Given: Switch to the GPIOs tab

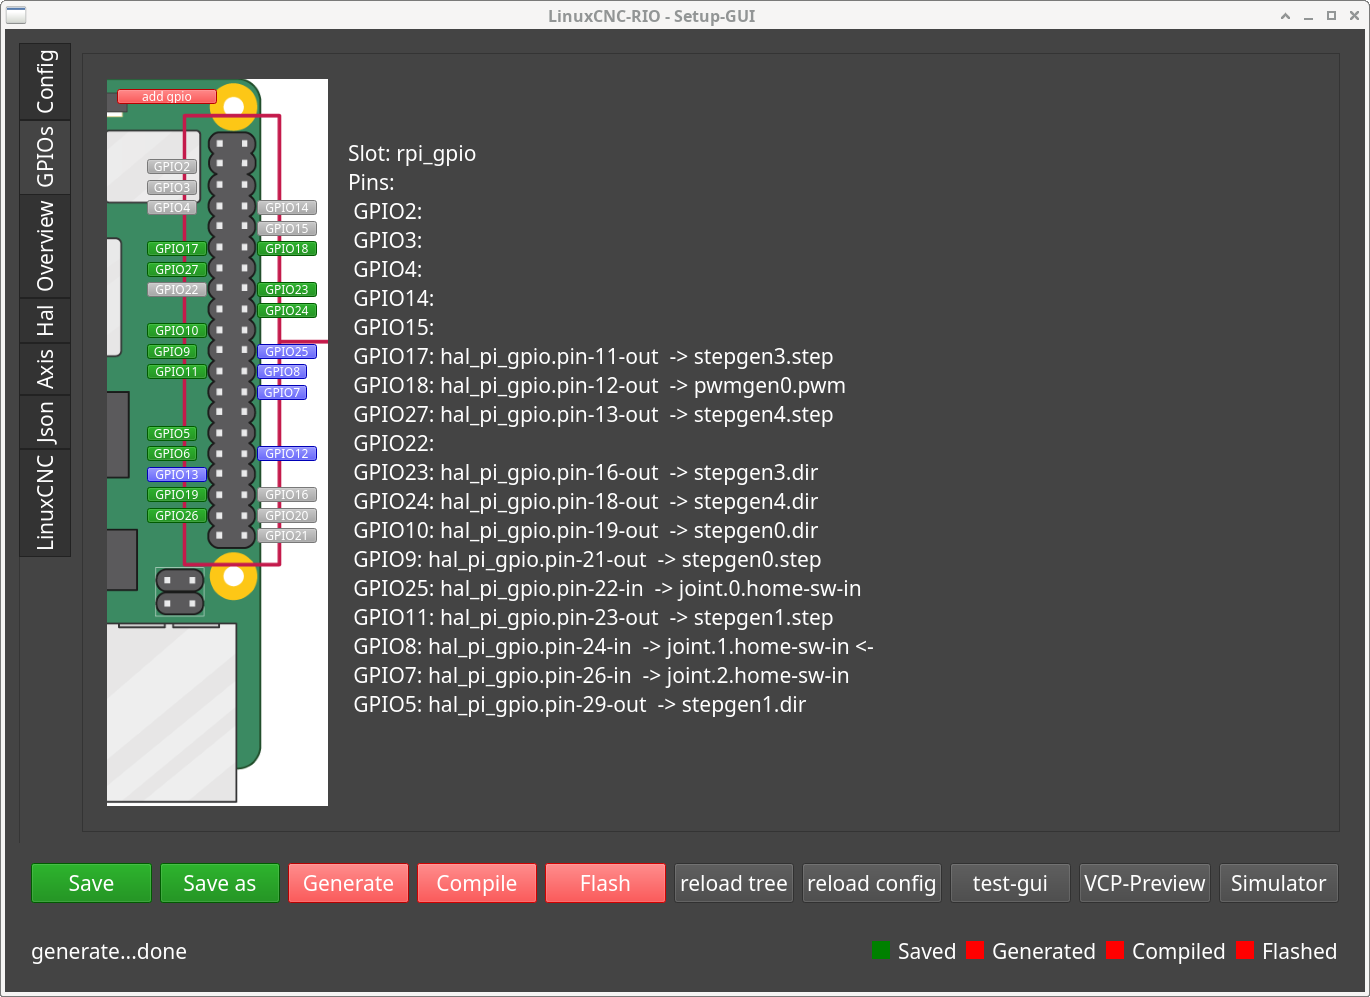Looking at the screenshot, I should pos(45,157).
